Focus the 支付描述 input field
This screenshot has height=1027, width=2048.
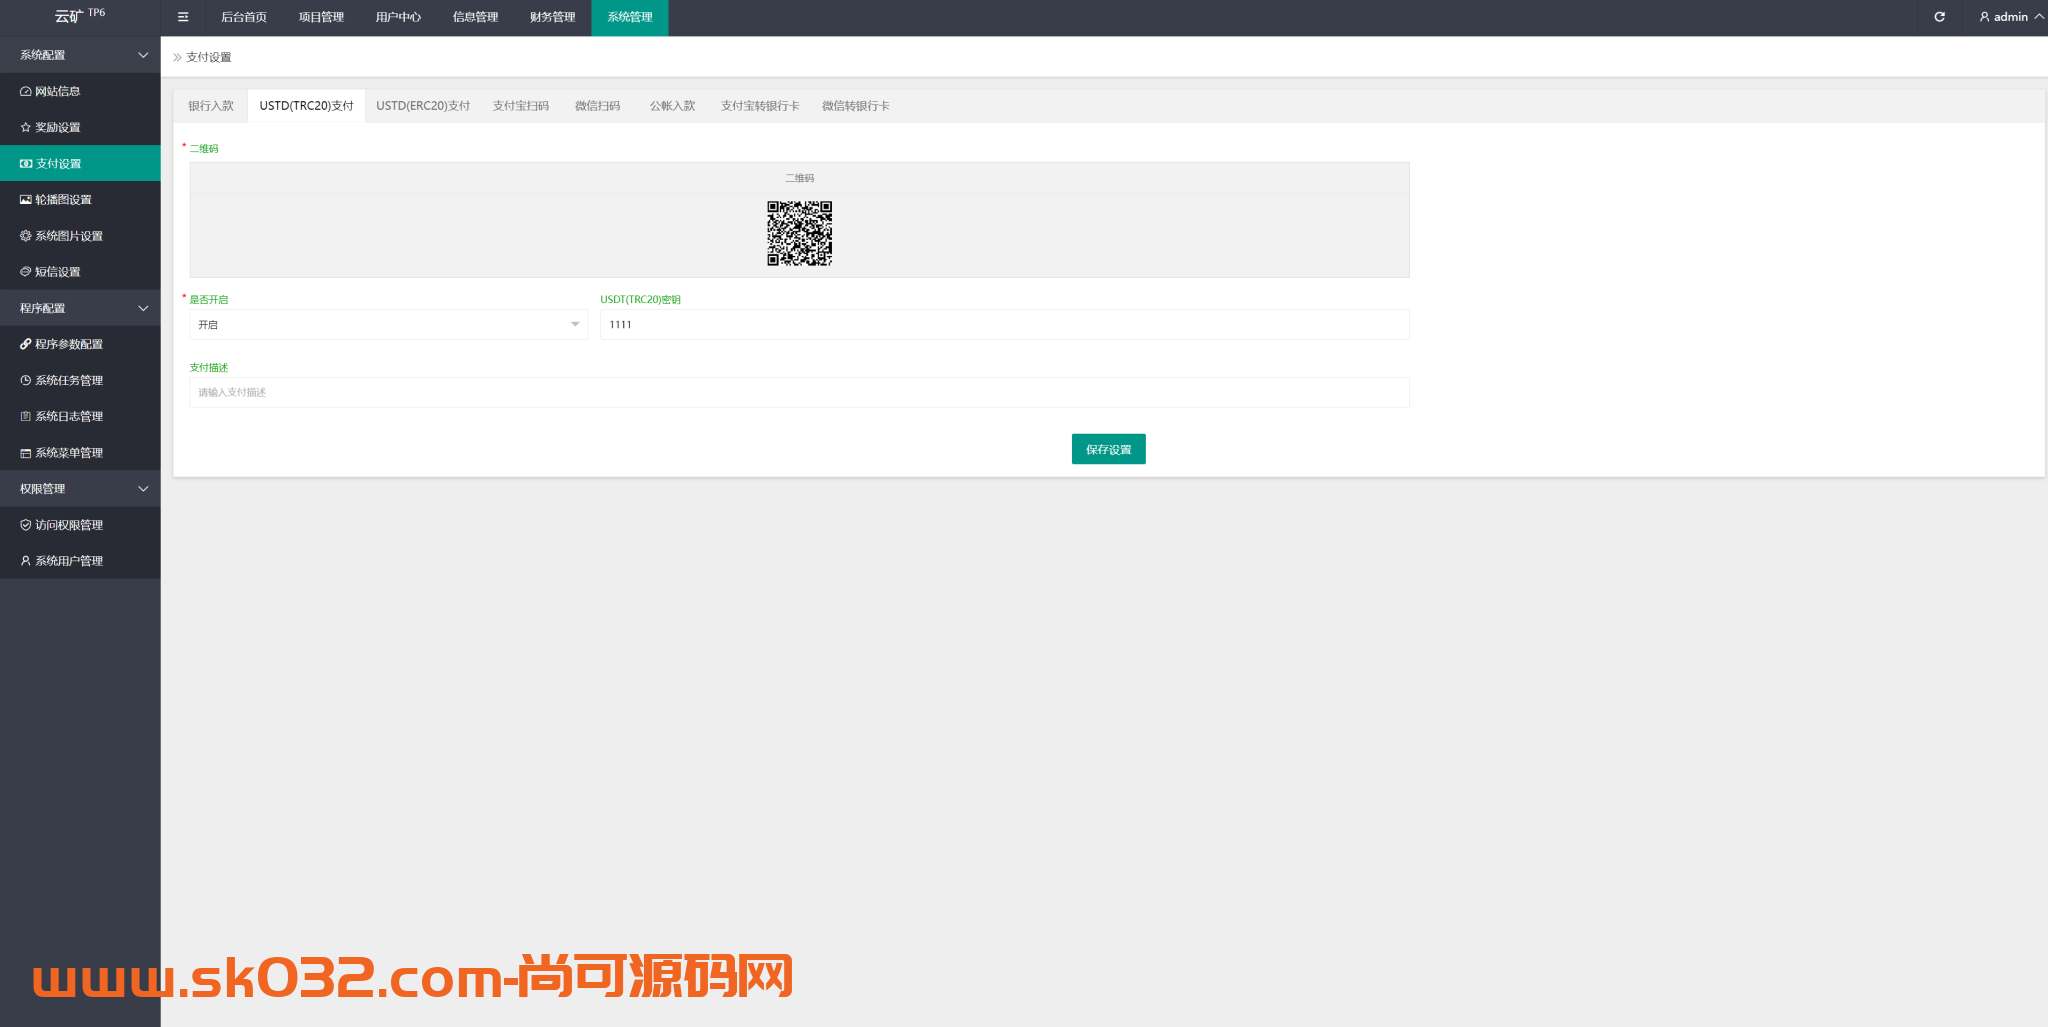coord(799,392)
